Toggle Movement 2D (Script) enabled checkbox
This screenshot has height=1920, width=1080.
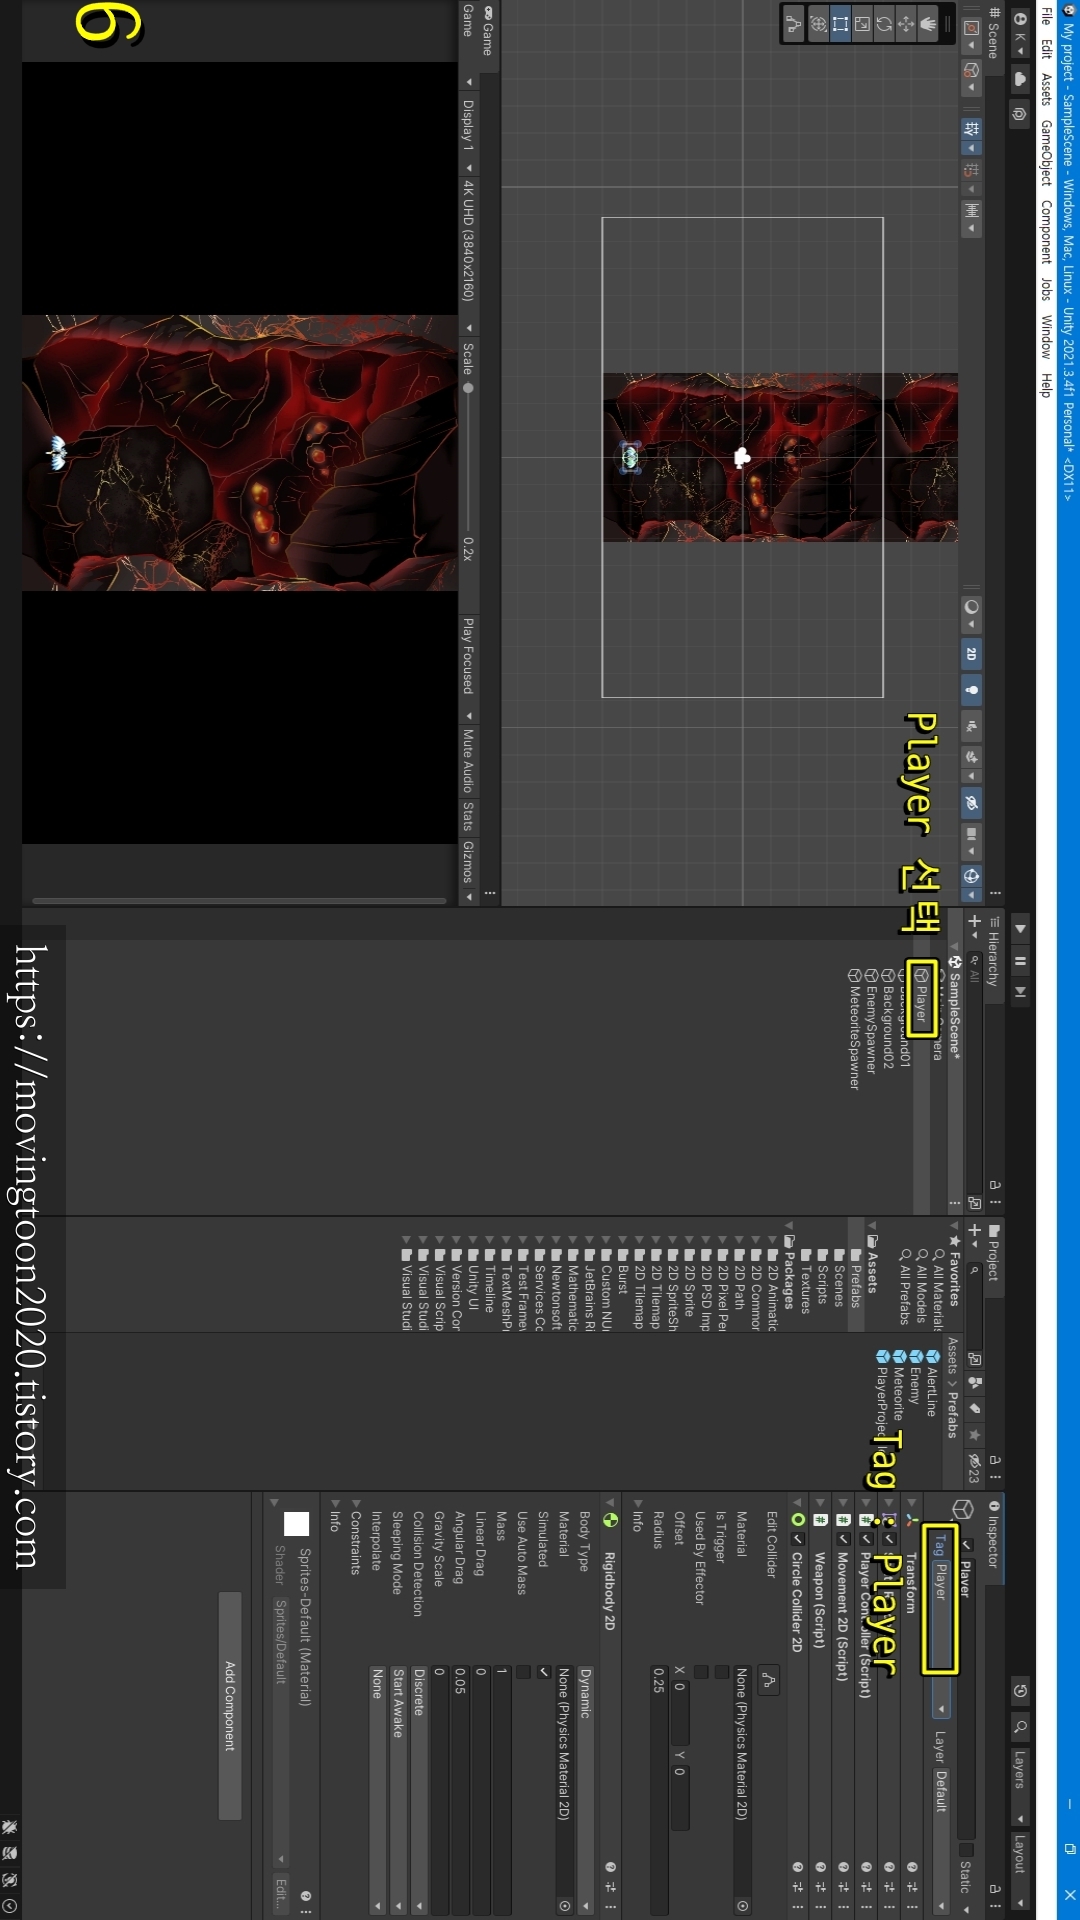pos(844,1539)
